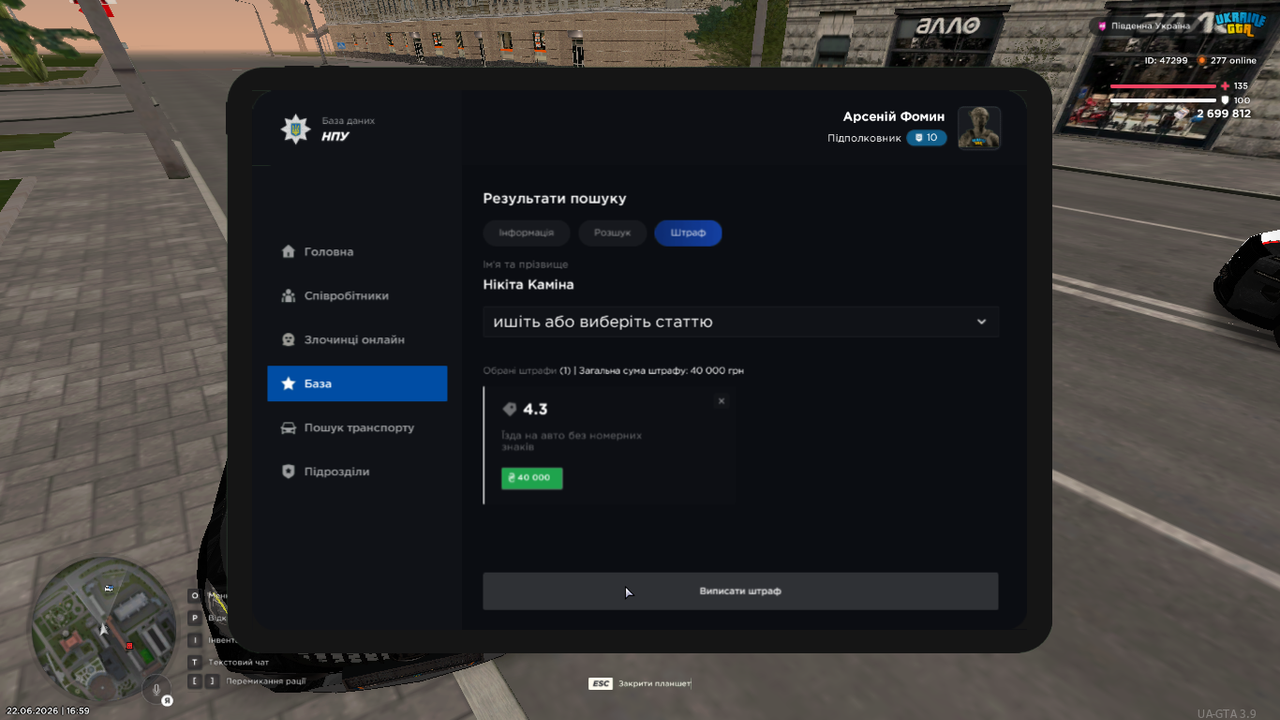Click the tag icon next to 4.3
This screenshot has width=1280, height=720.
click(510, 409)
